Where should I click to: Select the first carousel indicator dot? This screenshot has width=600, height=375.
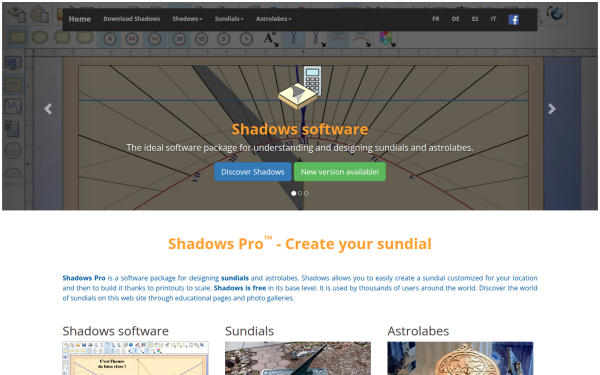[x=293, y=193]
